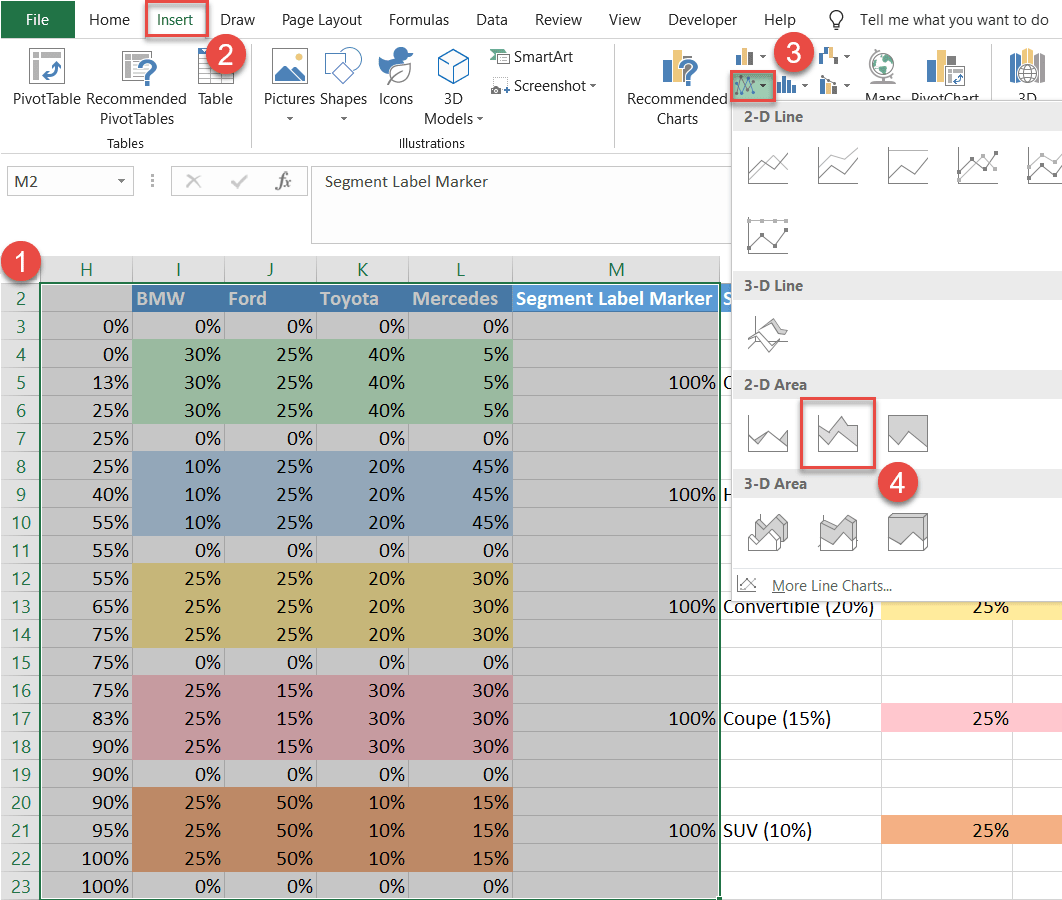Image resolution: width=1062 pixels, height=900 pixels.
Task: Select the Mercedes header cell
Action: pyautogui.click(x=461, y=299)
